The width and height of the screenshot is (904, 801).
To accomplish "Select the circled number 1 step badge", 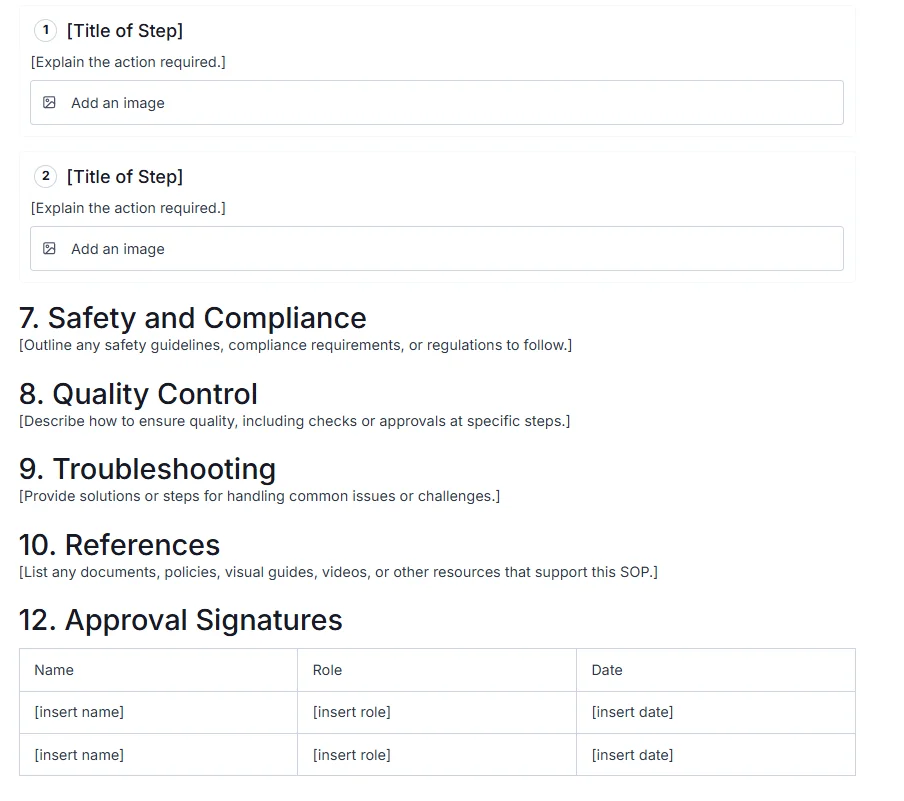I will click(45, 31).
